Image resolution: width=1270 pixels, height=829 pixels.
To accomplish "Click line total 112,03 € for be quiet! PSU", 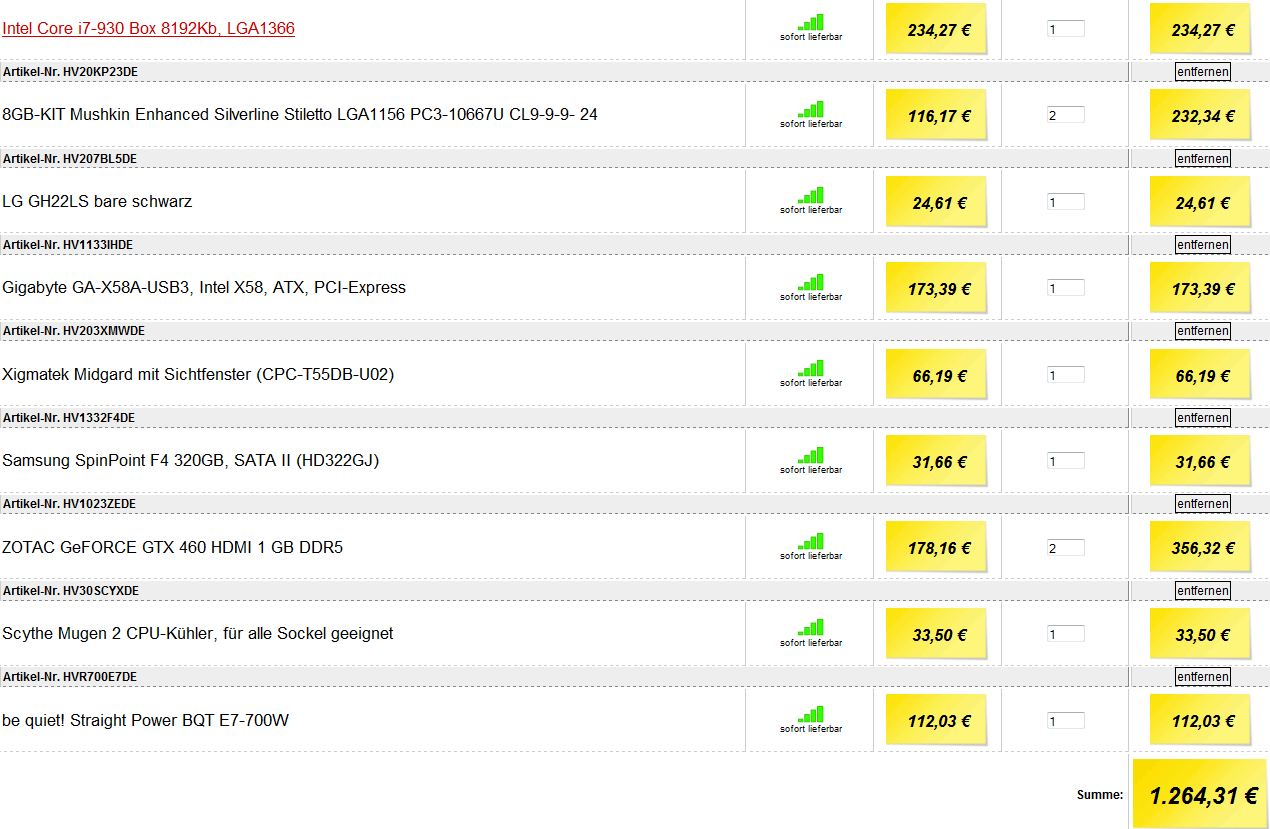I will click(1201, 721).
